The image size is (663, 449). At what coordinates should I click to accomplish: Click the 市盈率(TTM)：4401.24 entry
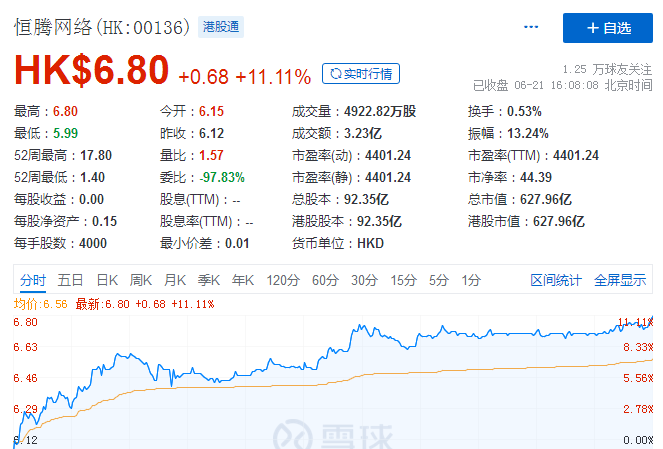533,155
